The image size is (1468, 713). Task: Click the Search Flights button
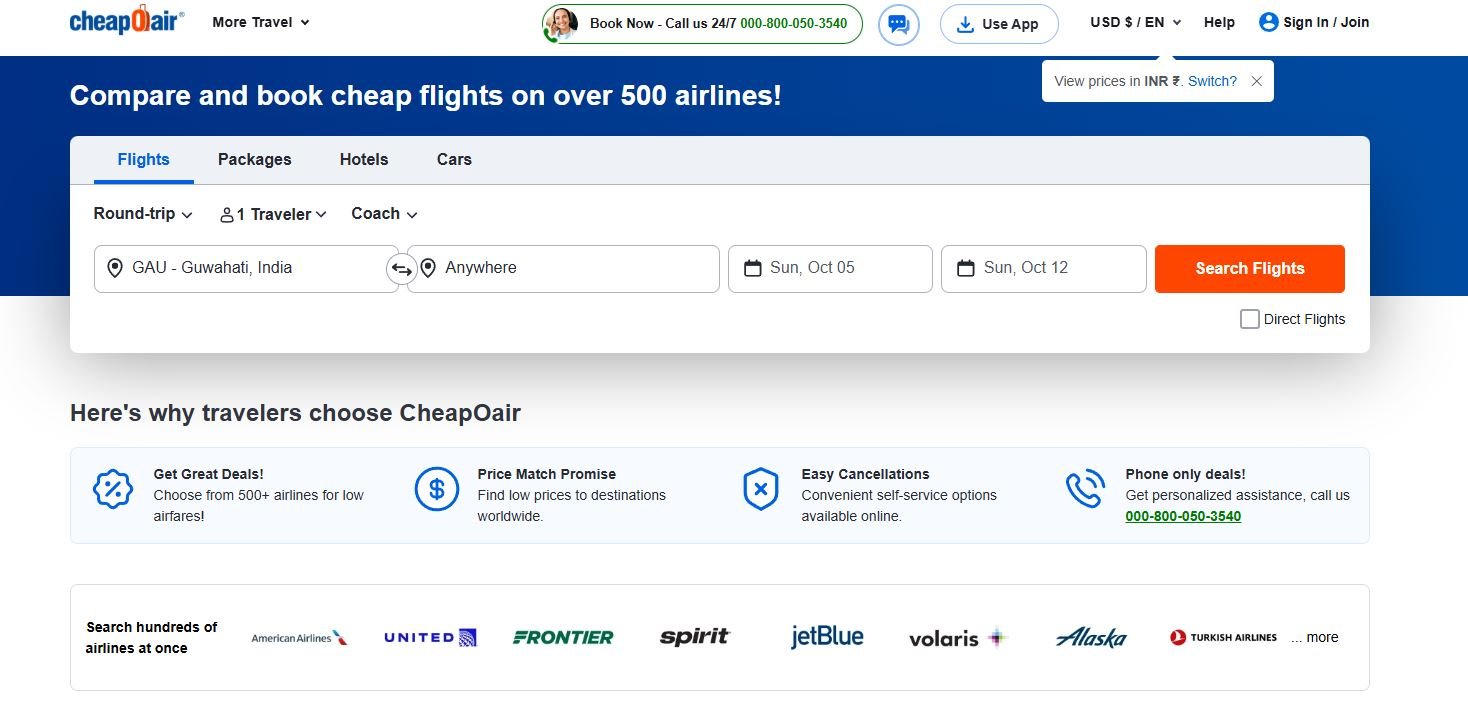1250,269
